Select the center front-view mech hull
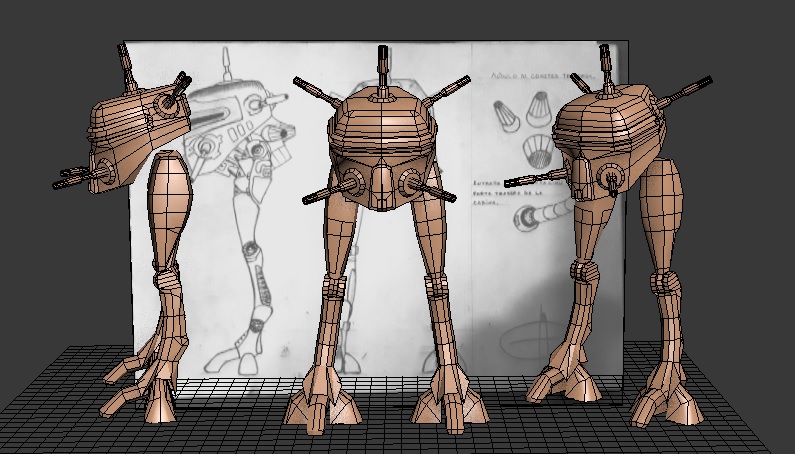This screenshot has width=795, height=454. [x=382, y=147]
